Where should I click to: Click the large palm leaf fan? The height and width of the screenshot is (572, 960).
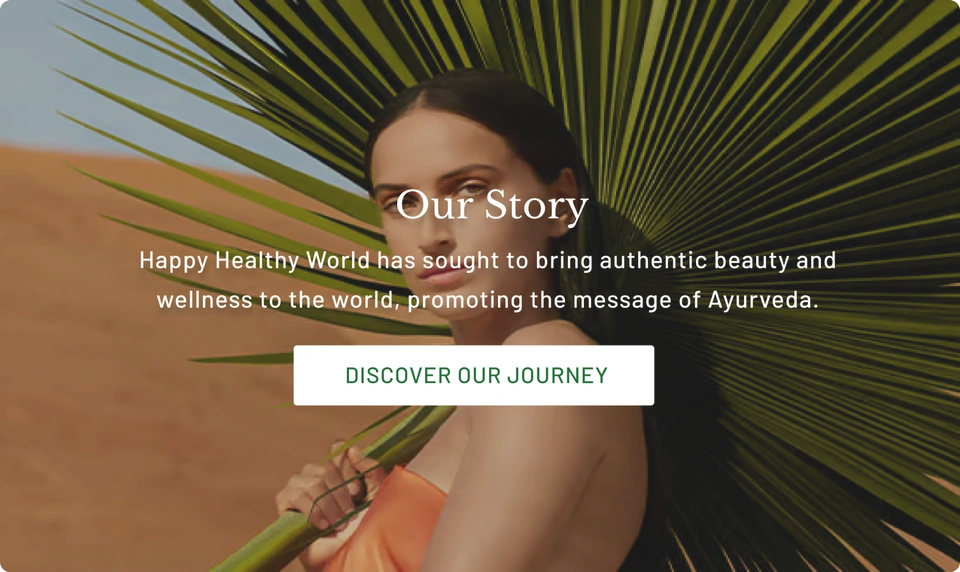click(765, 184)
